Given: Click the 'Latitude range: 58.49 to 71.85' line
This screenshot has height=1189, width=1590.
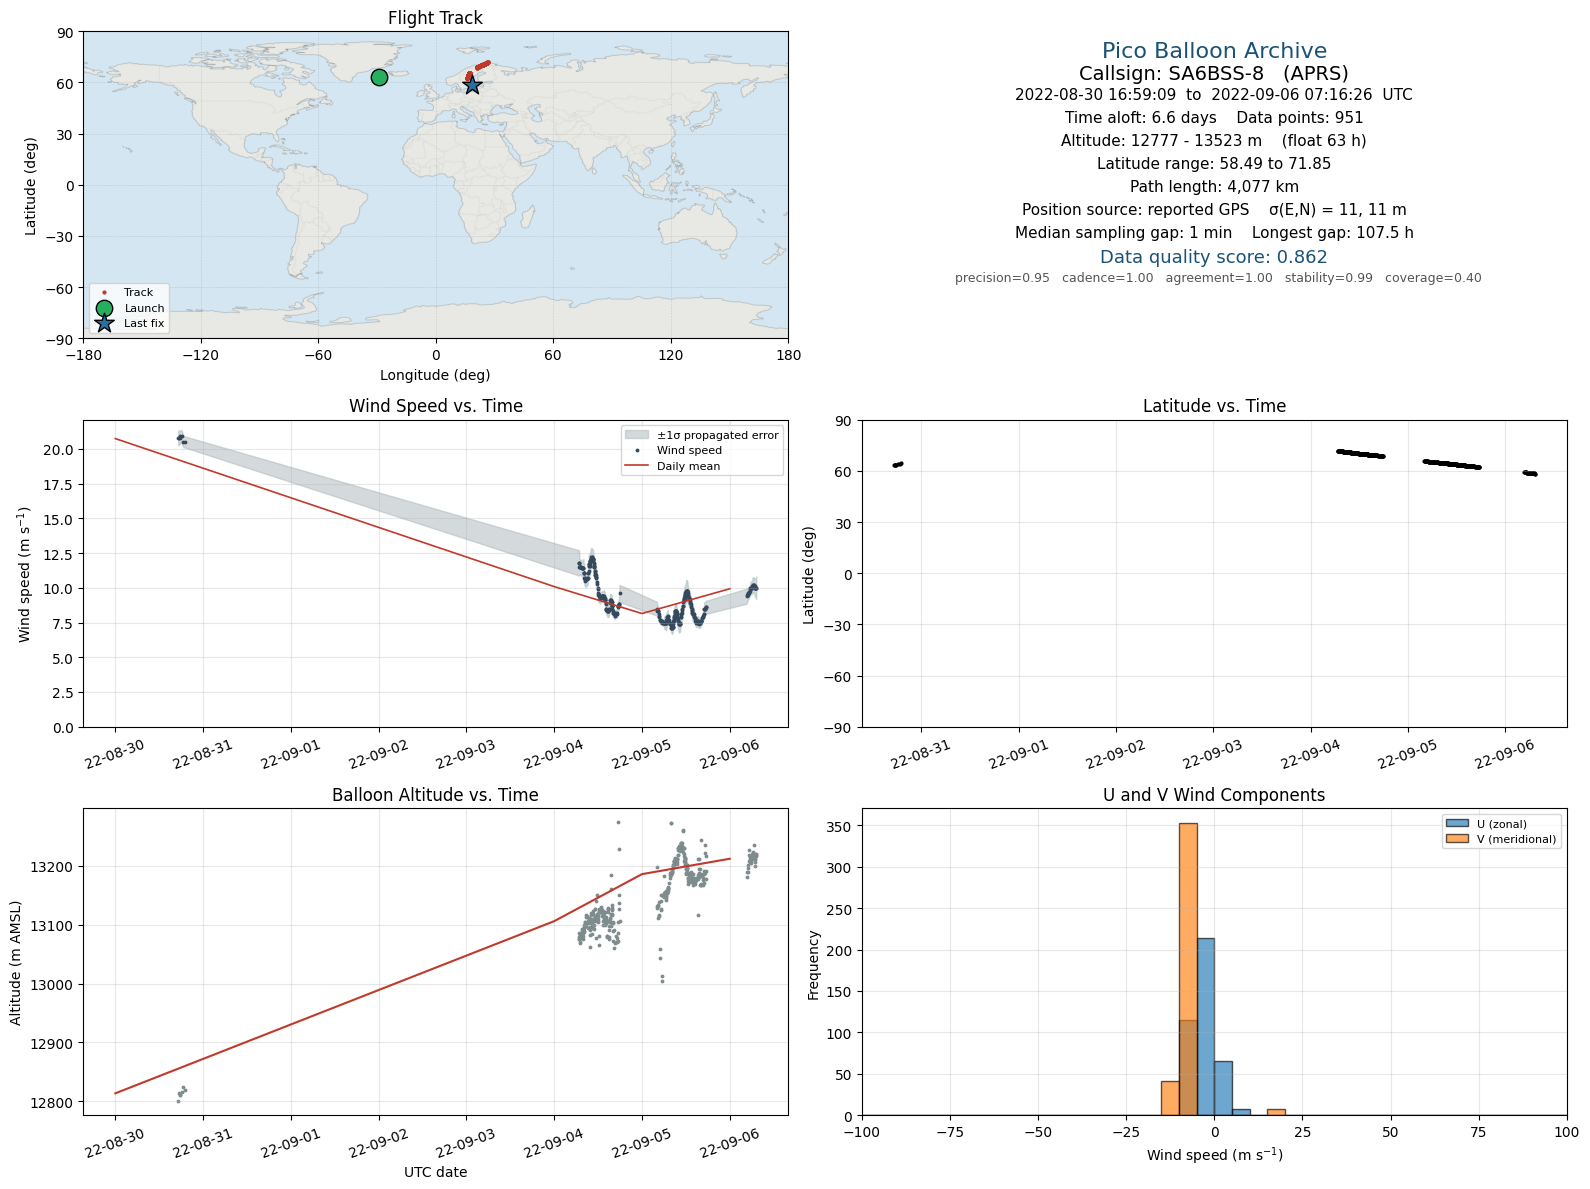Looking at the screenshot, I should (x=1214, y=164).
